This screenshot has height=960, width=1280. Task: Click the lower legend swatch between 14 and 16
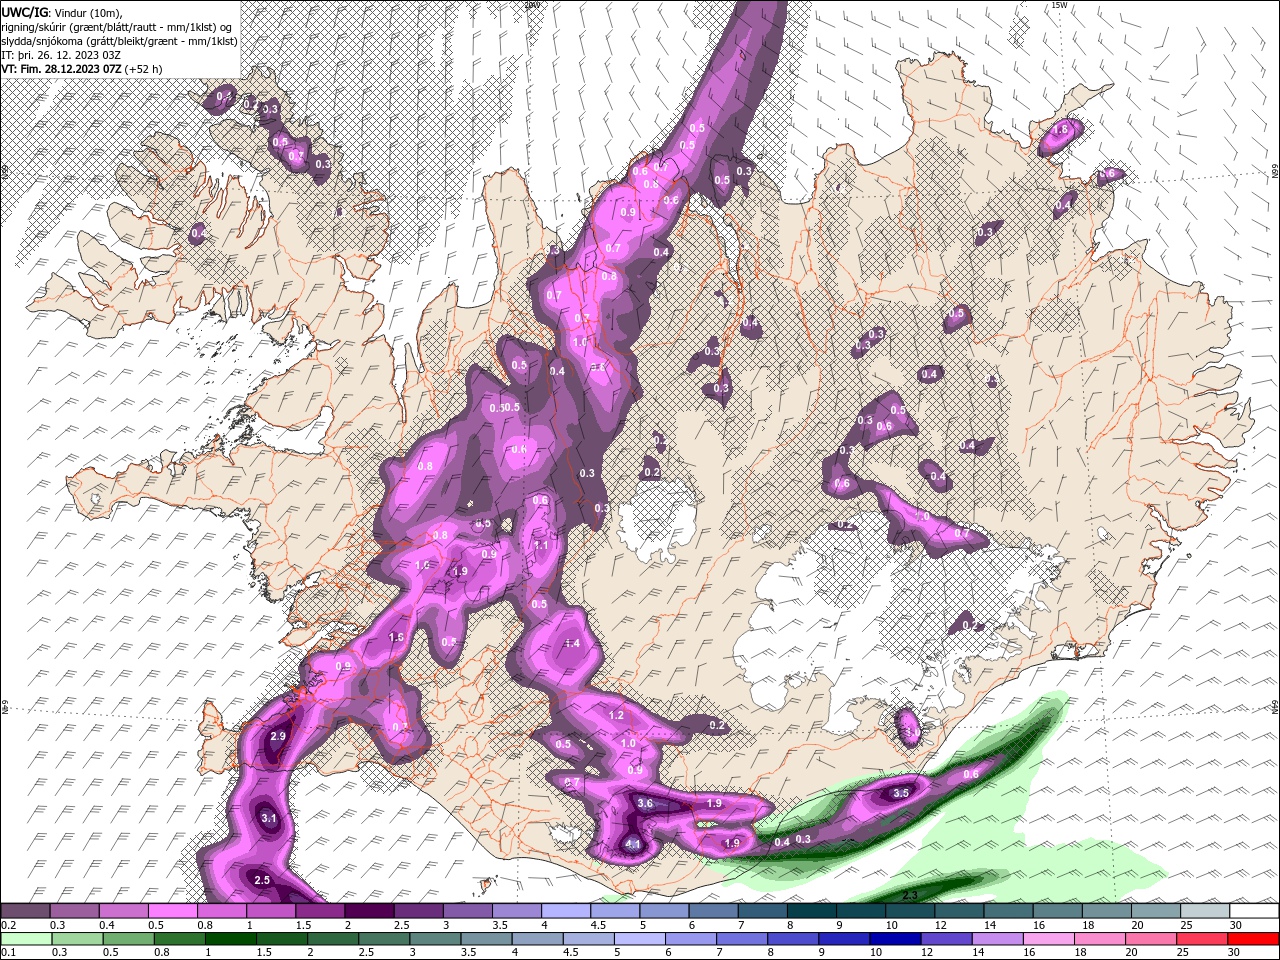coord(998,939)
